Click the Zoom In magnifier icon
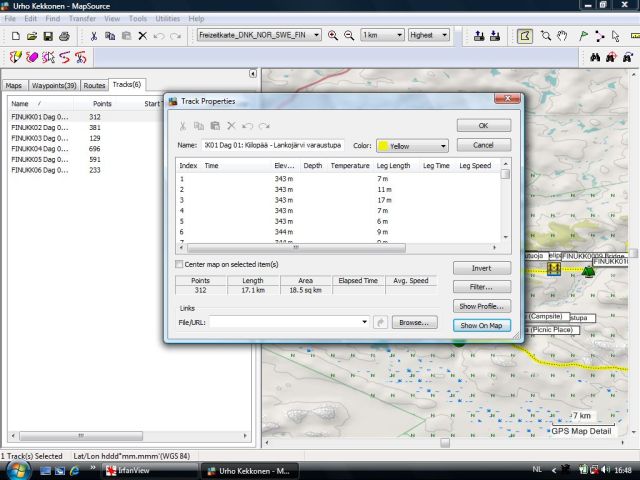This screenshot has height=480, width=640. pyautogui.click(x=333, y=35)
